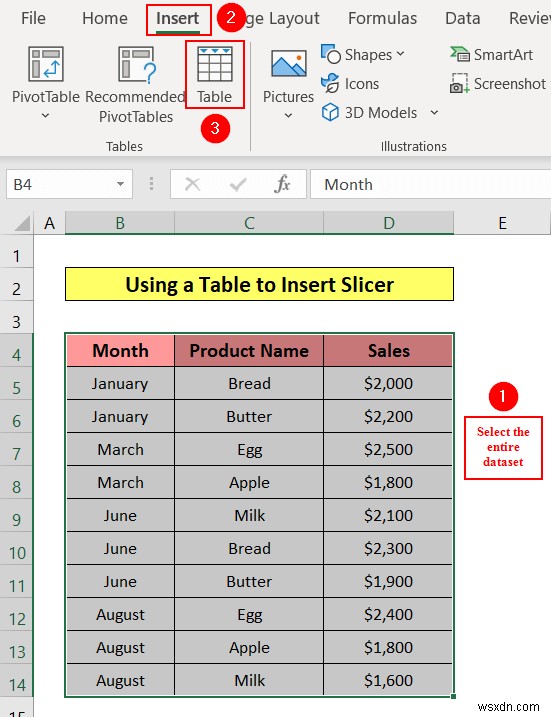Expand the 3D Models dropdown arrow
Viewport: 551px width, 717px height.
pos(434,112)
